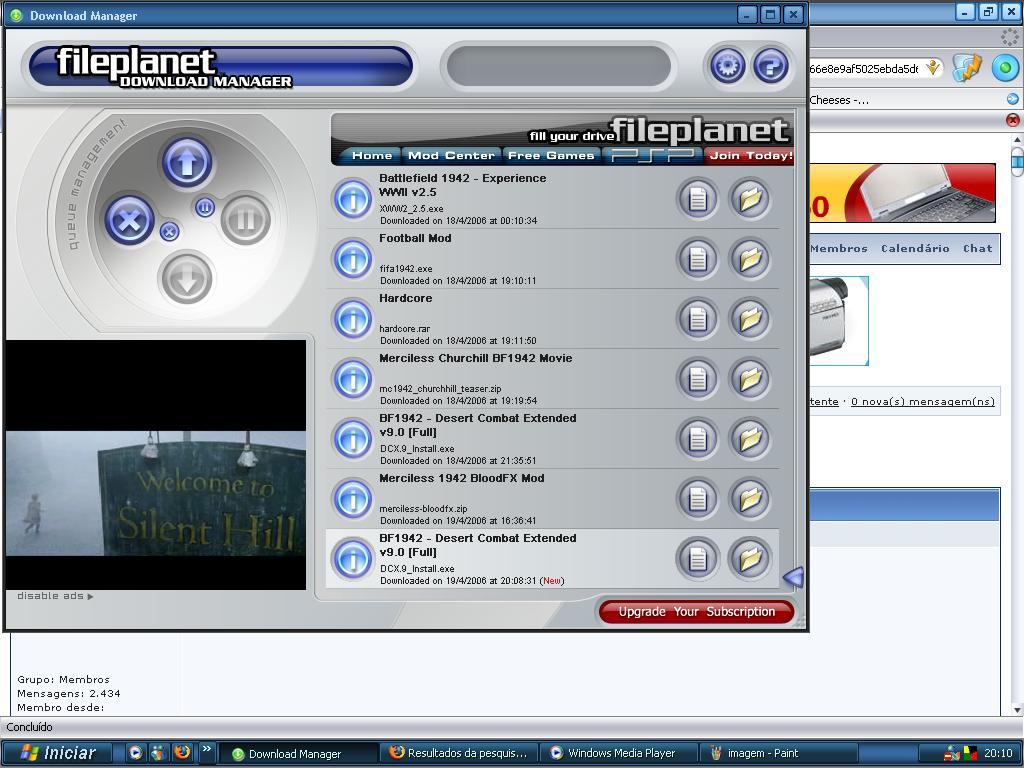
Task: Select the mc1942_churchhill_teaser.zip filename
Action: tap(440, 389)
